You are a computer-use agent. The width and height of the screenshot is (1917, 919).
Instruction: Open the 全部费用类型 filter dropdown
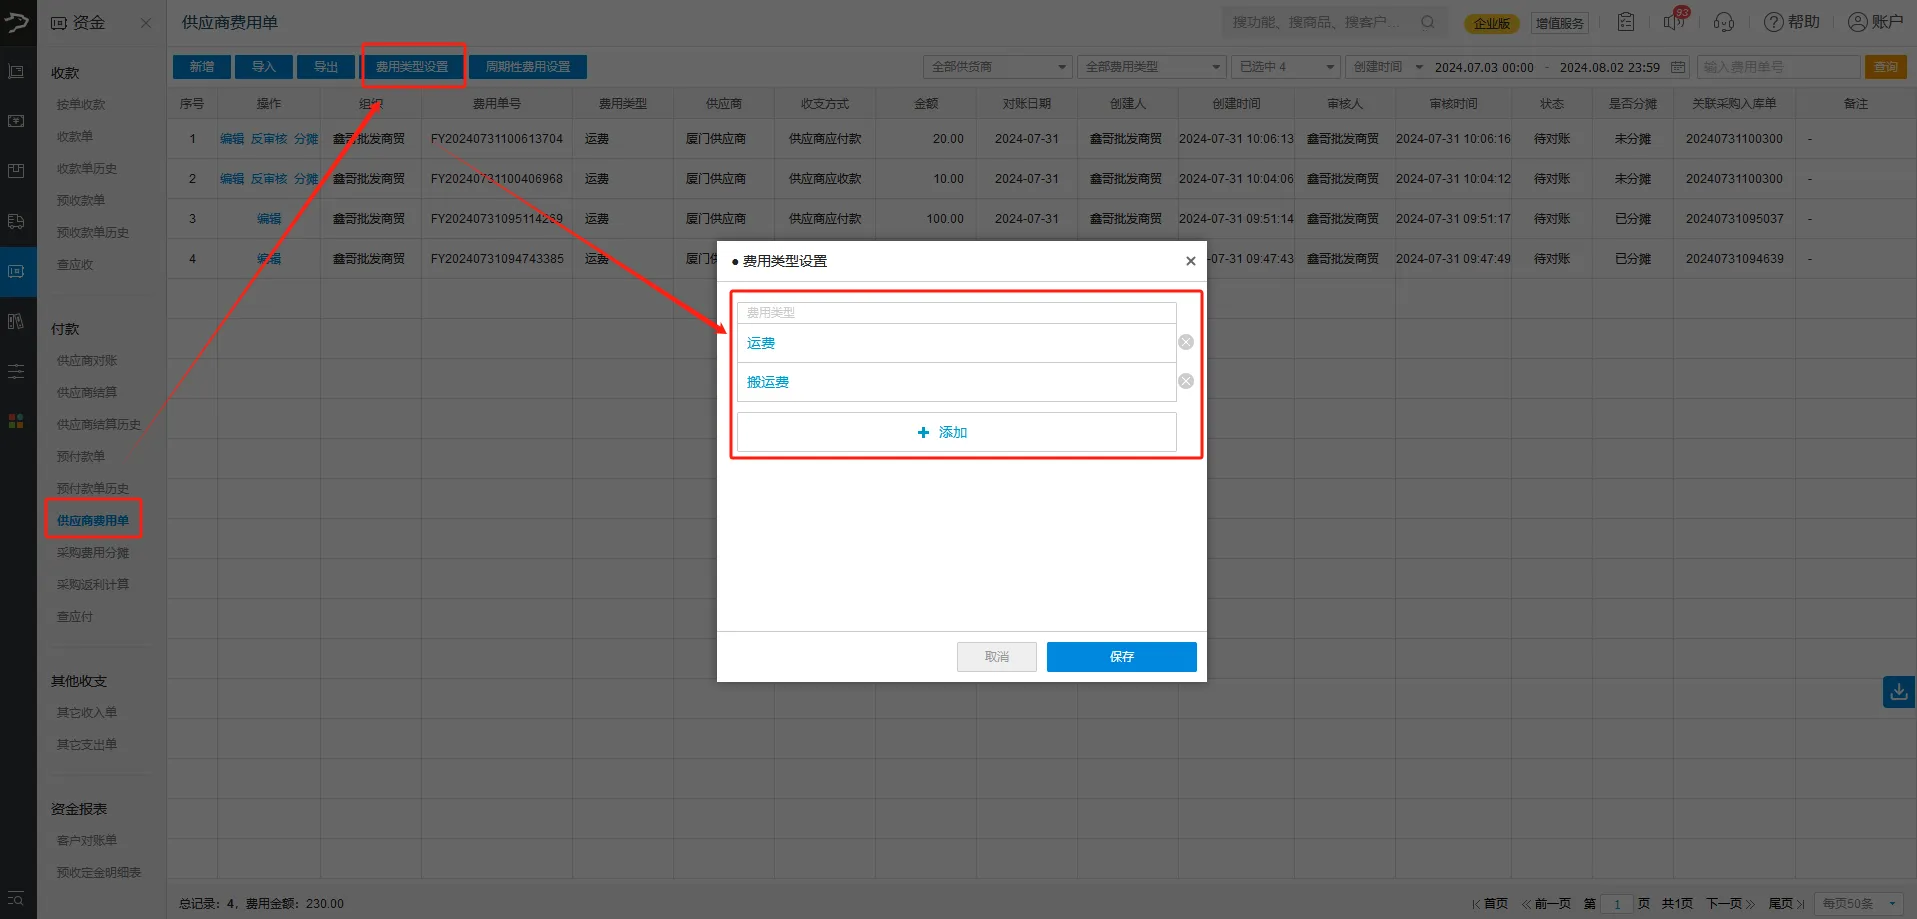coord(1150,67)
